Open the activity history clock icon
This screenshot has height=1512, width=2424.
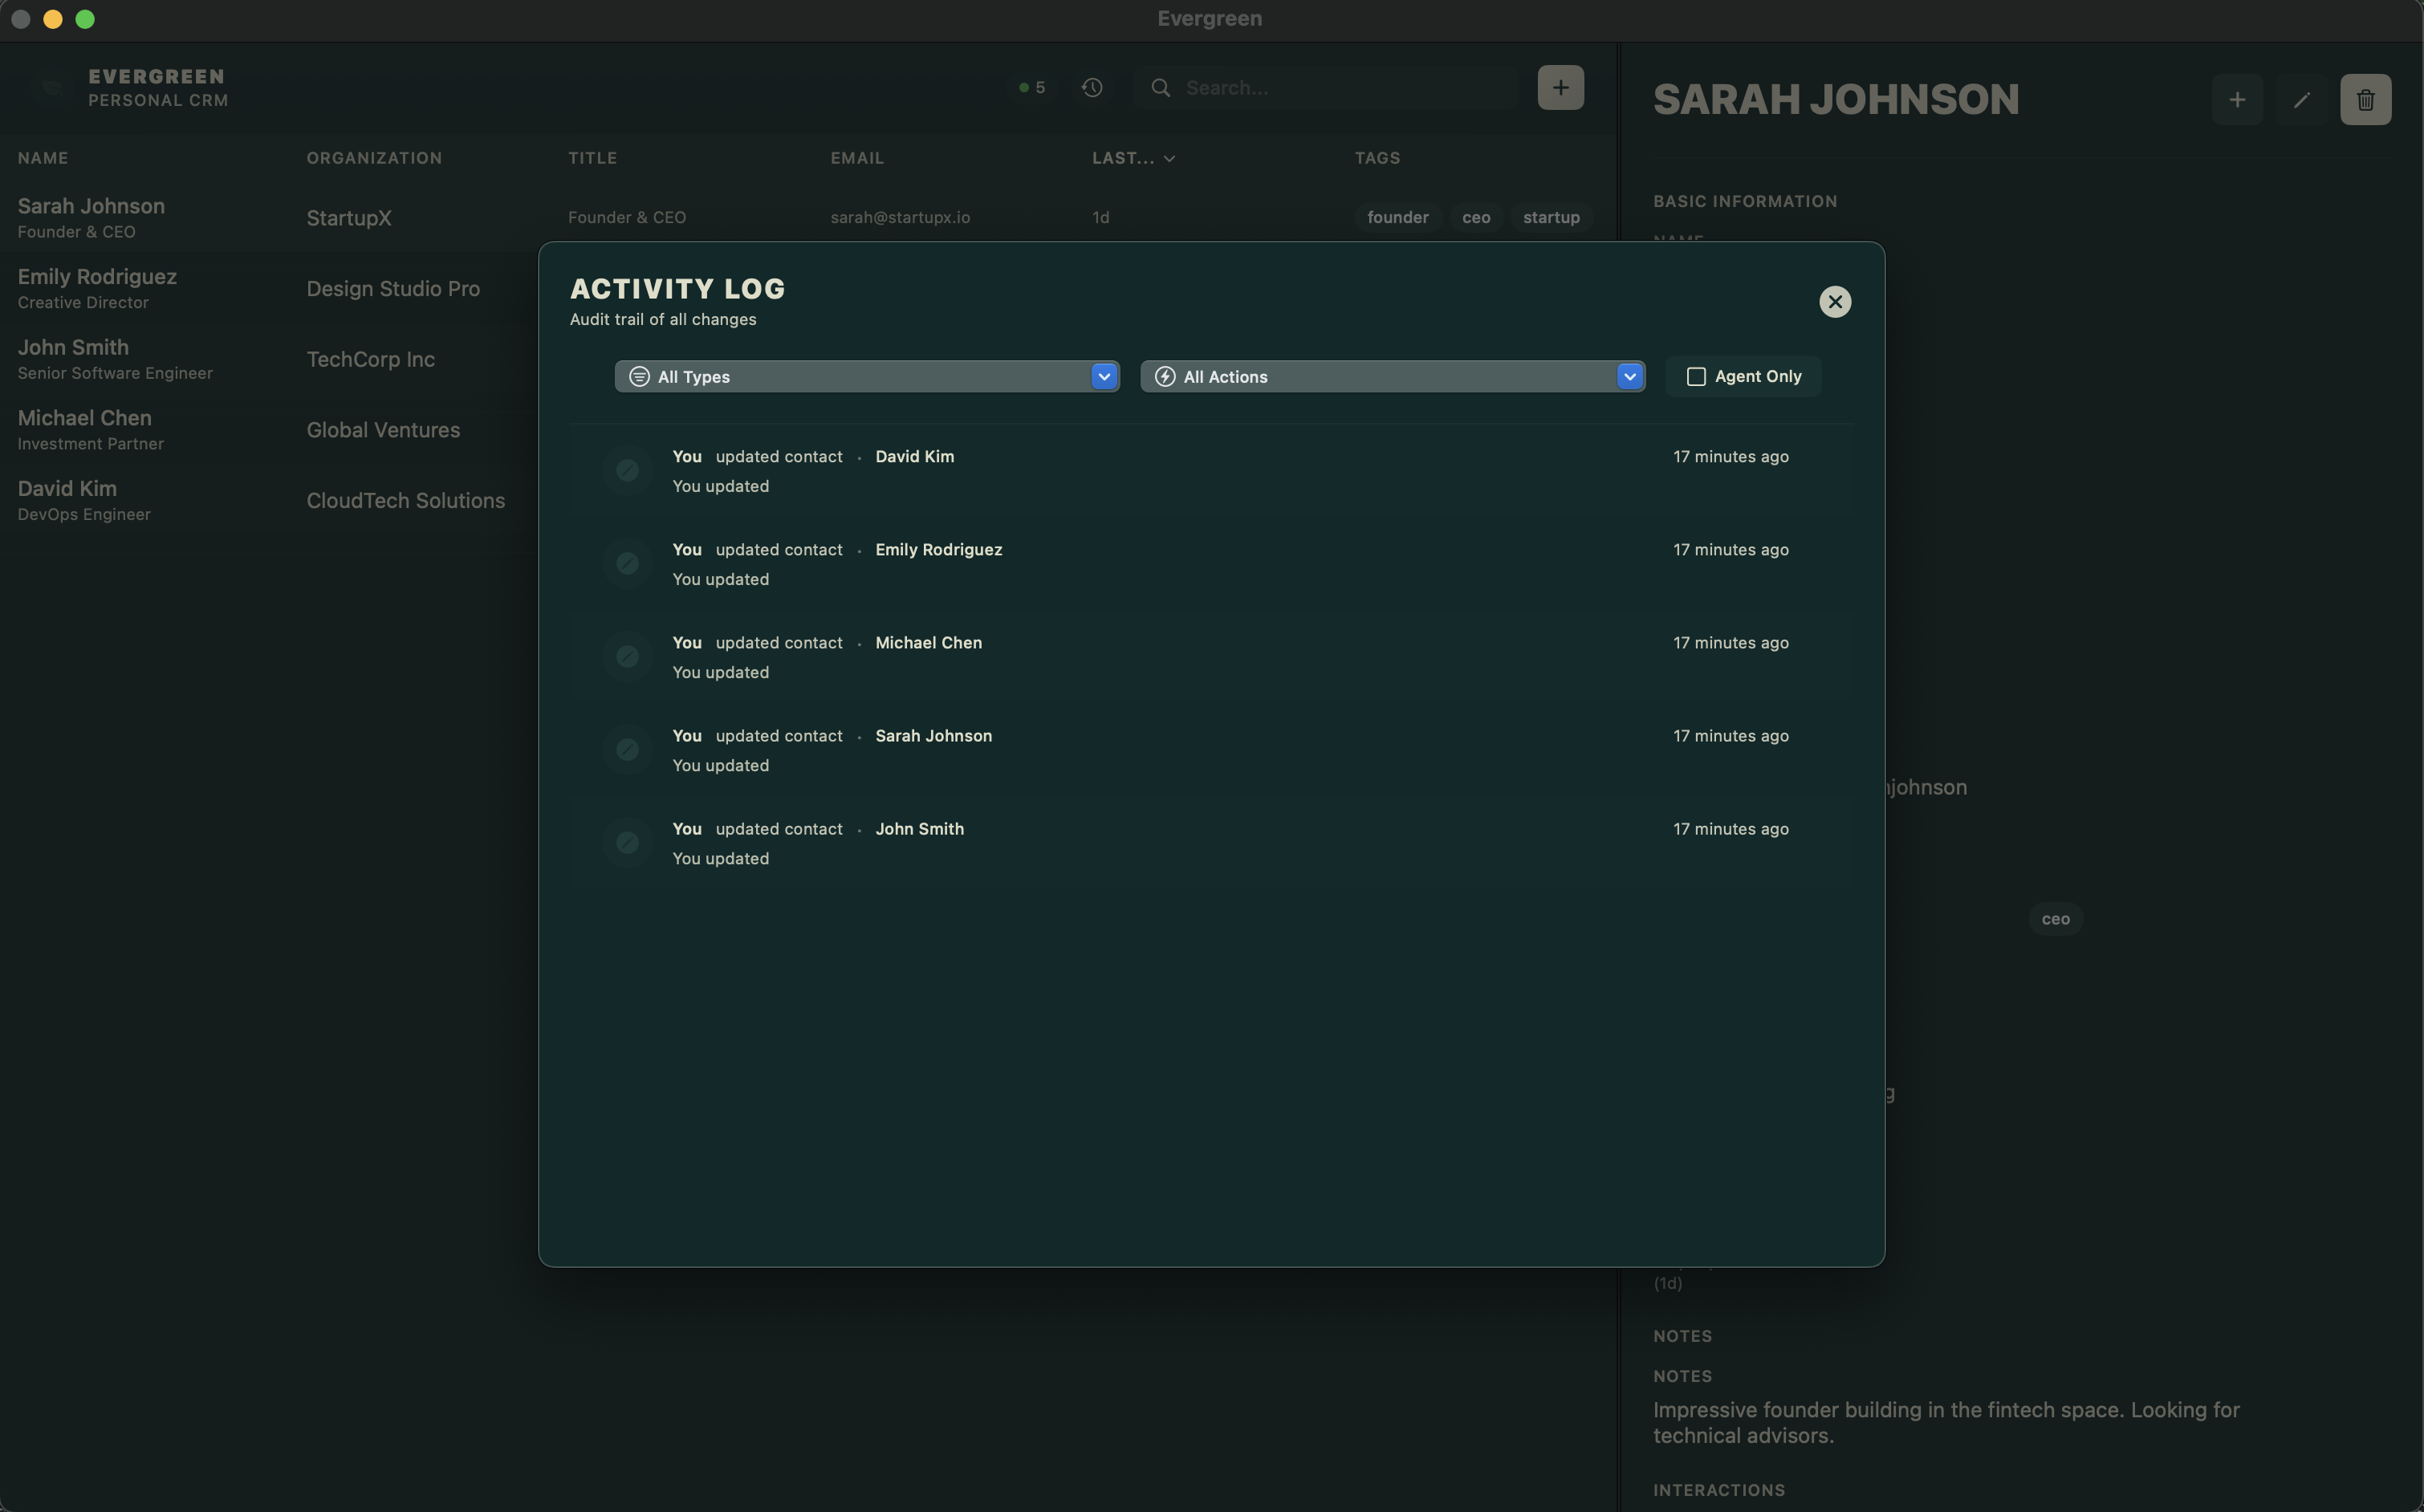[x=1092, y=88]
